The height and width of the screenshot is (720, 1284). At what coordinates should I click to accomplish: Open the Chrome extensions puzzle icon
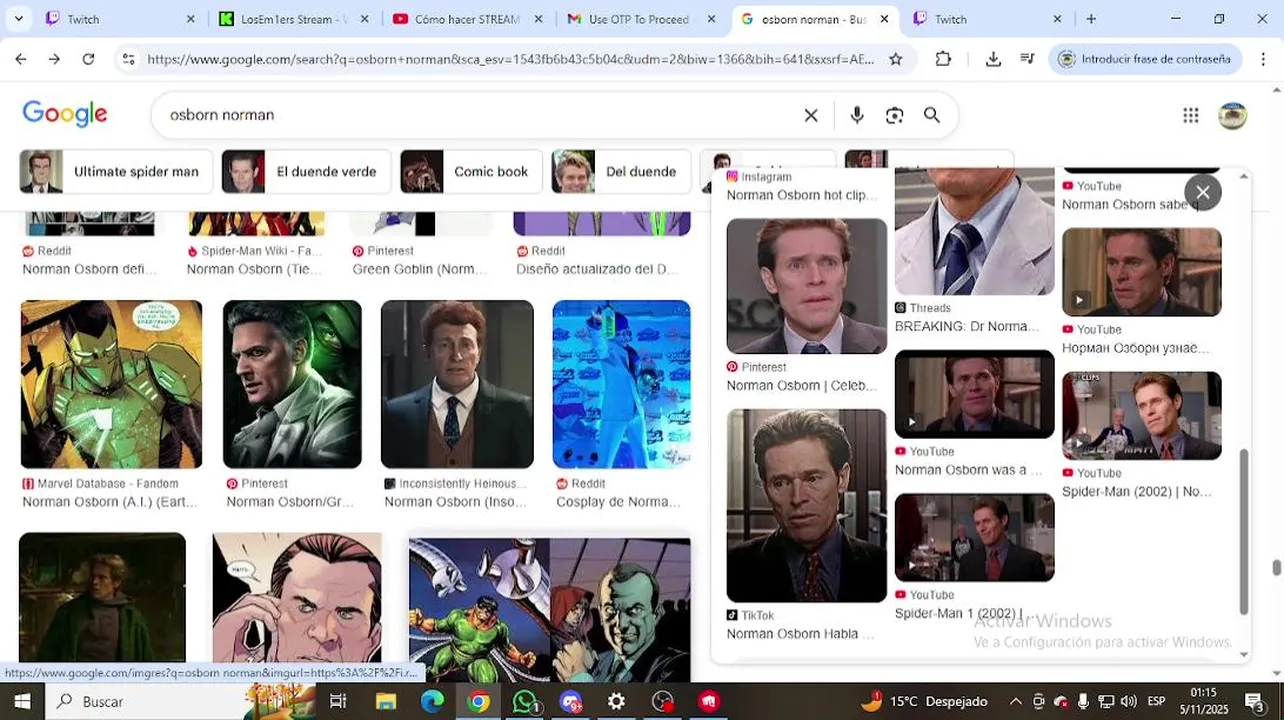(x=943, y=59)
